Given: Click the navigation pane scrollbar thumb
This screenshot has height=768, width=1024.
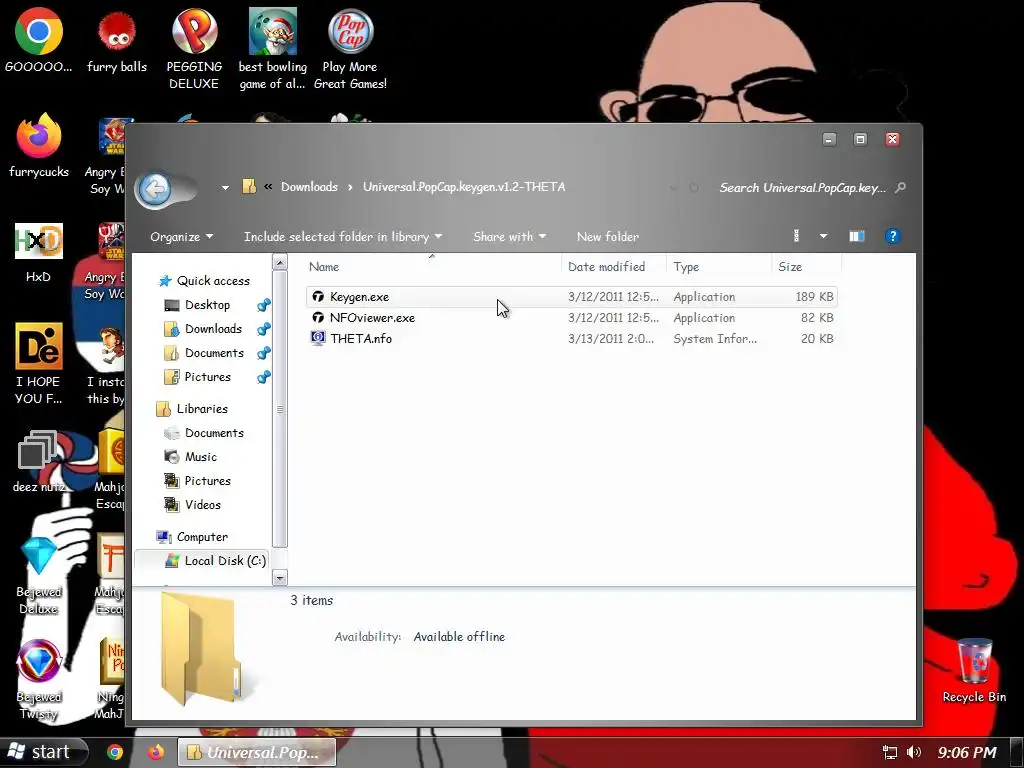Looking at the screenshot, I should tap(280, 409).
